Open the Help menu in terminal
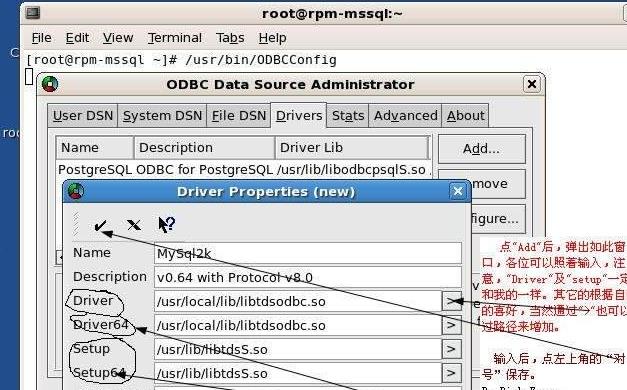 pos(272,38)
